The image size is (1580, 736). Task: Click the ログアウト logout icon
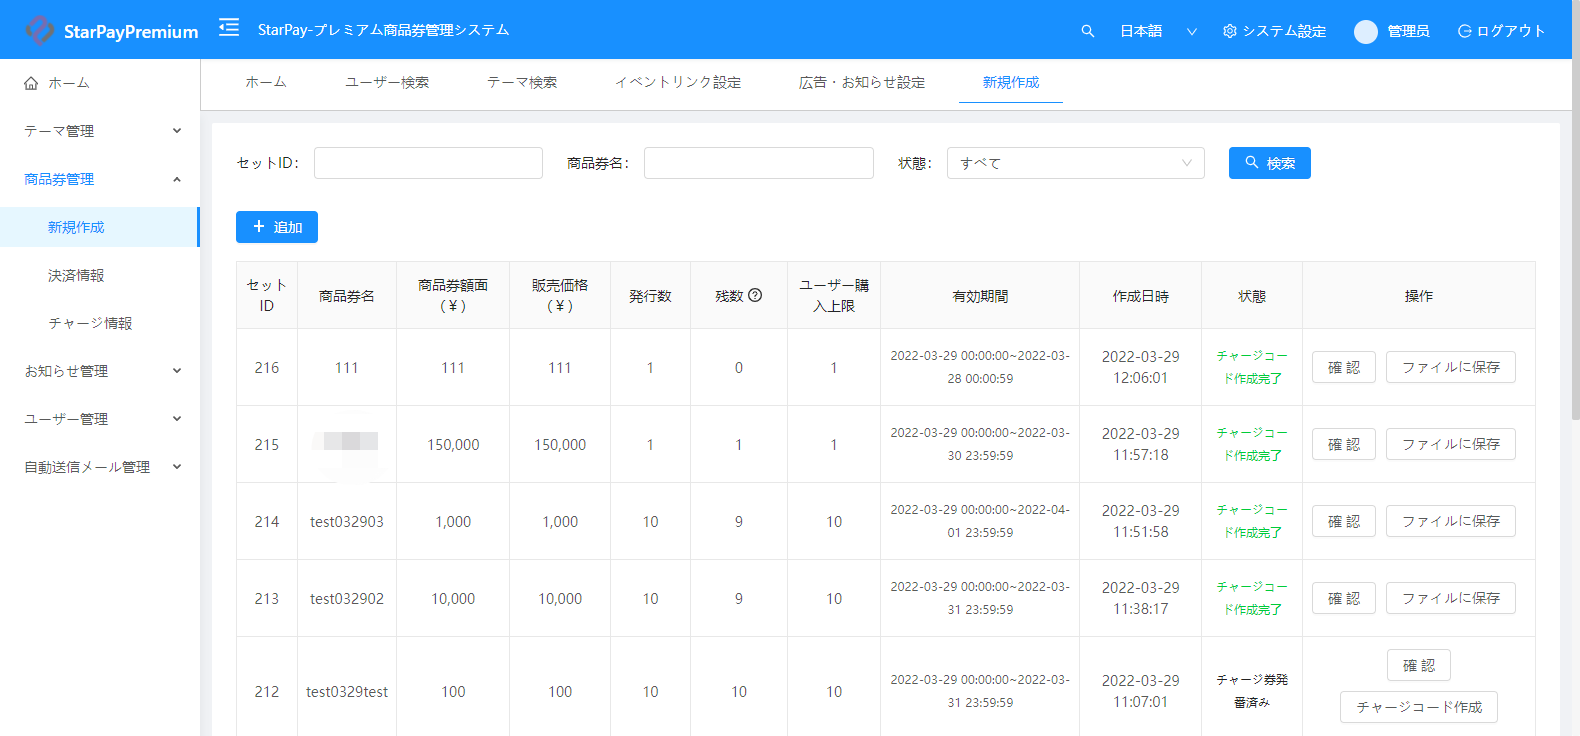click(1464, 31)
